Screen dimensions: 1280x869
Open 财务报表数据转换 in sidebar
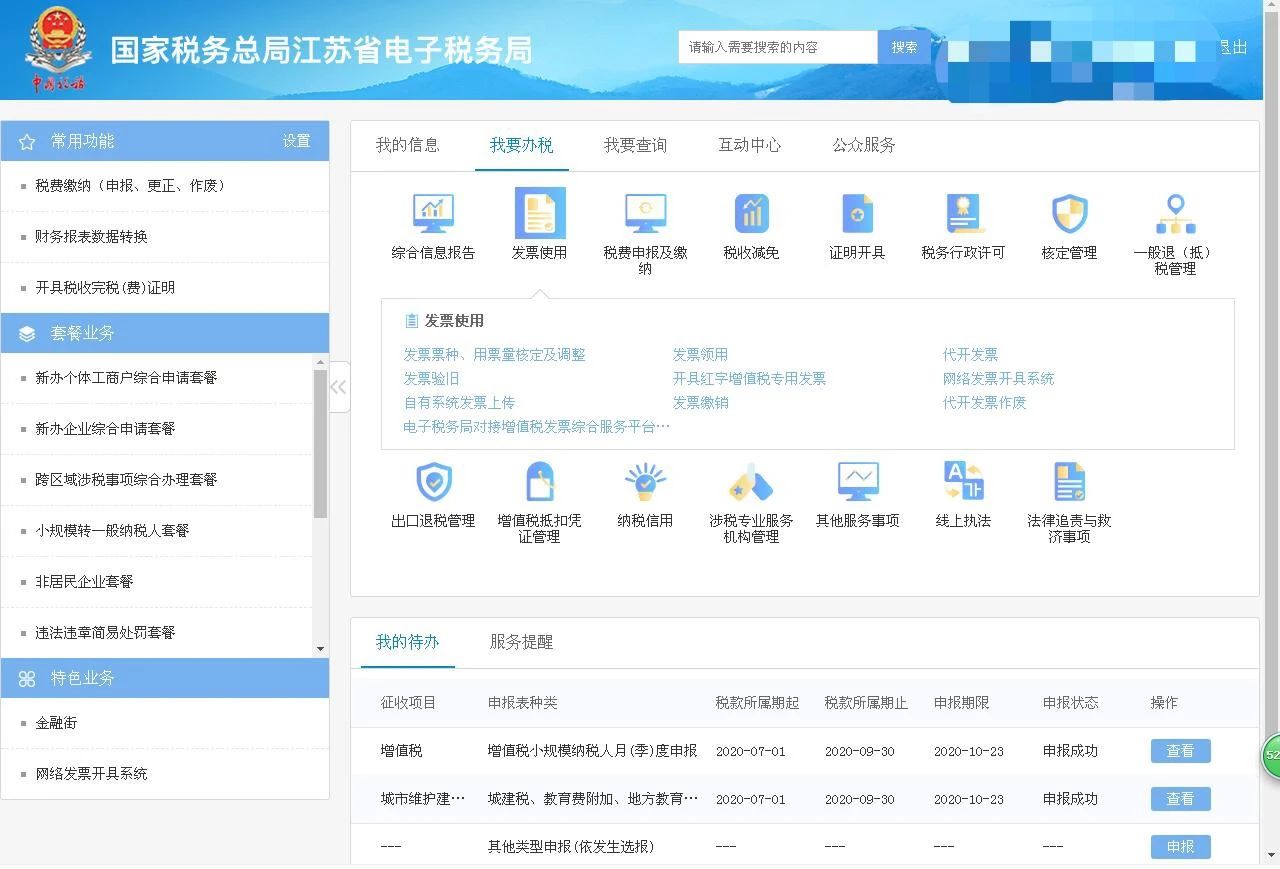(91, 237)
